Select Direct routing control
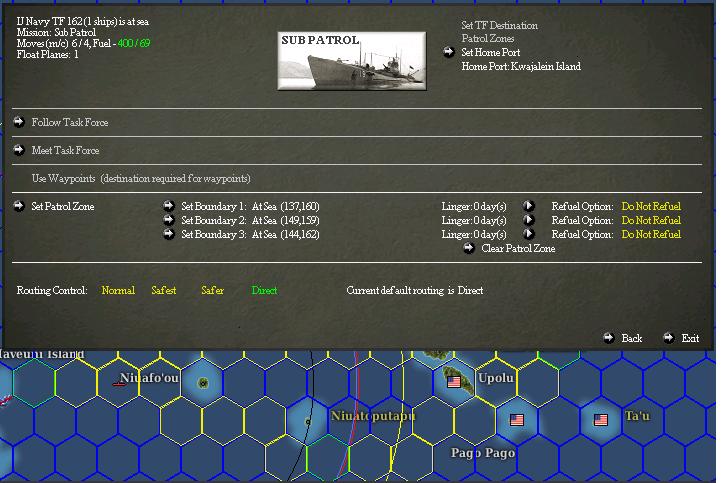 pos(264,290)
